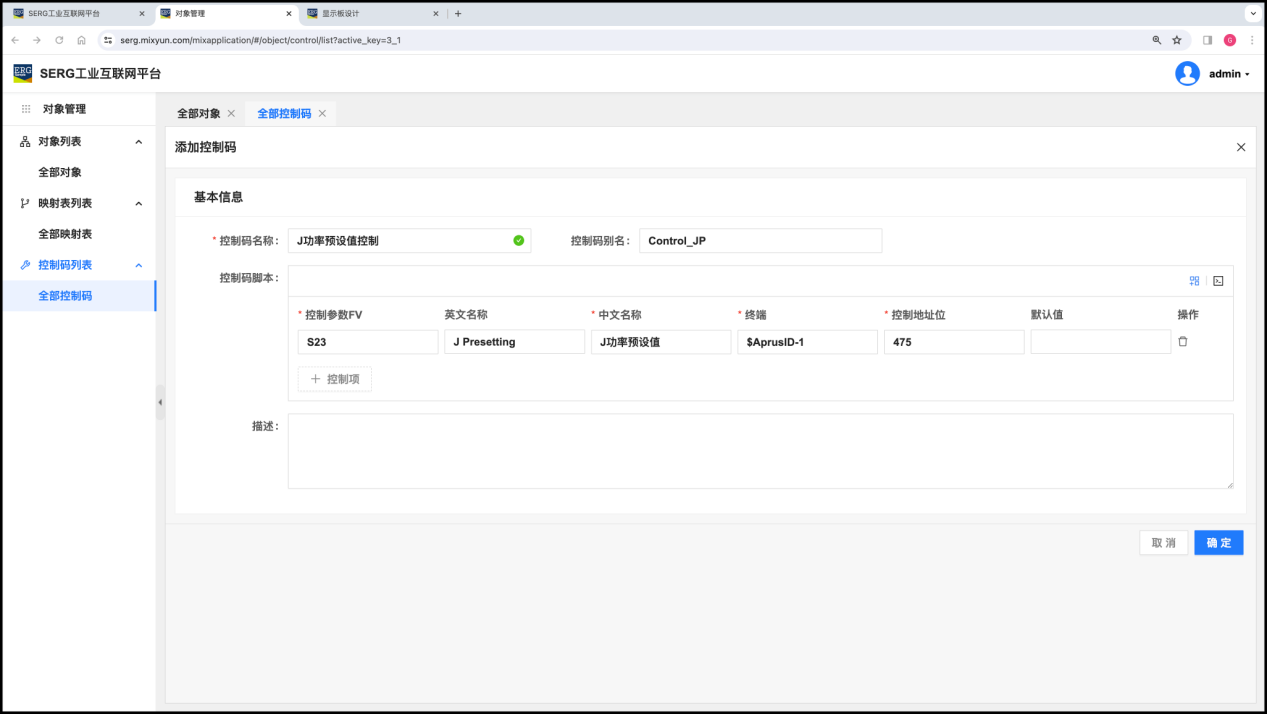Click the 描述 description text area
The height and width of the screenshot is (714, 1267).
pyautogui.click(x=760, y=451)
